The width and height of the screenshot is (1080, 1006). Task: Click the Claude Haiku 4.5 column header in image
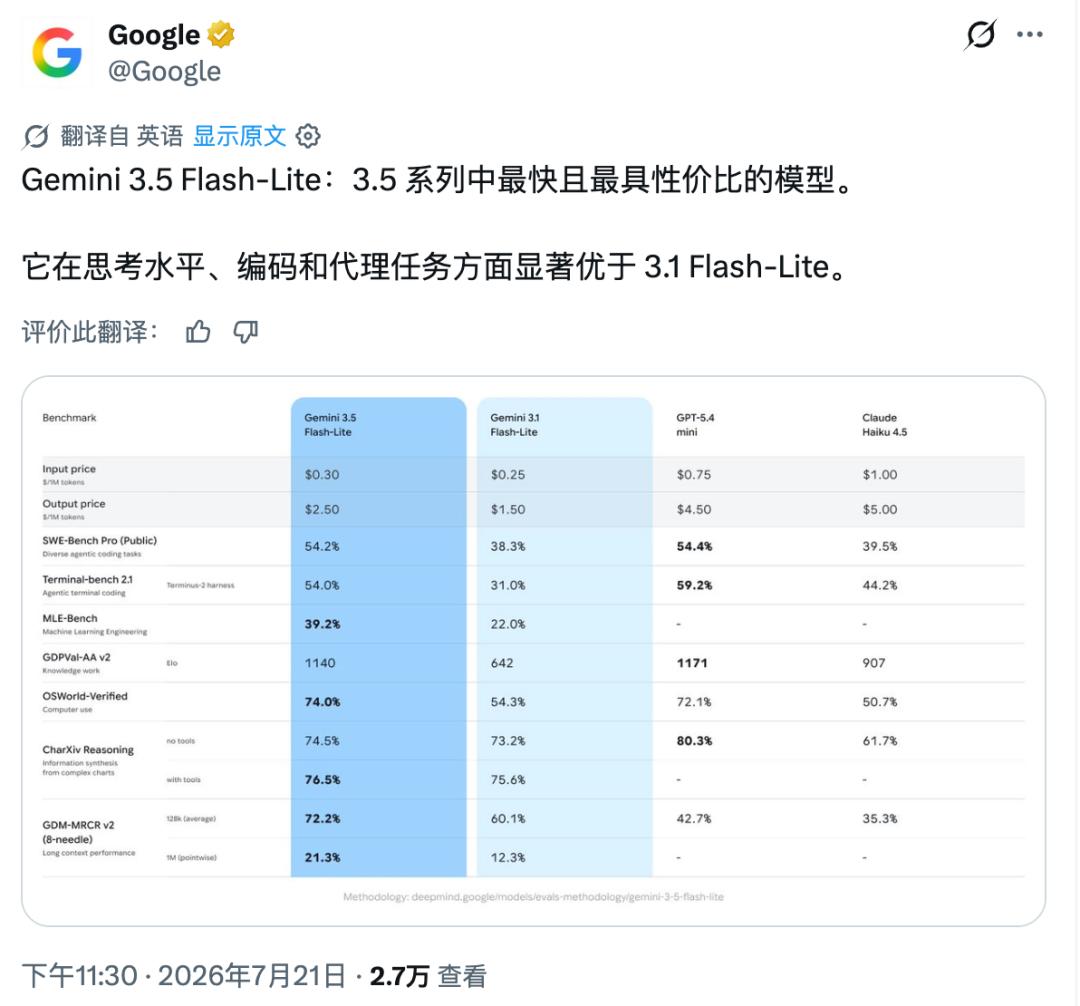pos(884,425)
